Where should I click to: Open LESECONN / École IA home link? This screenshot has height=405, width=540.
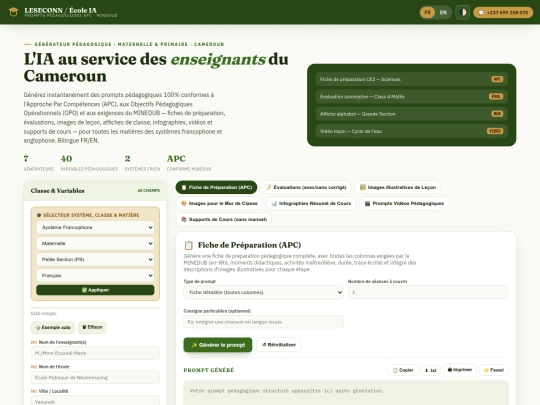tap(61, 10)
